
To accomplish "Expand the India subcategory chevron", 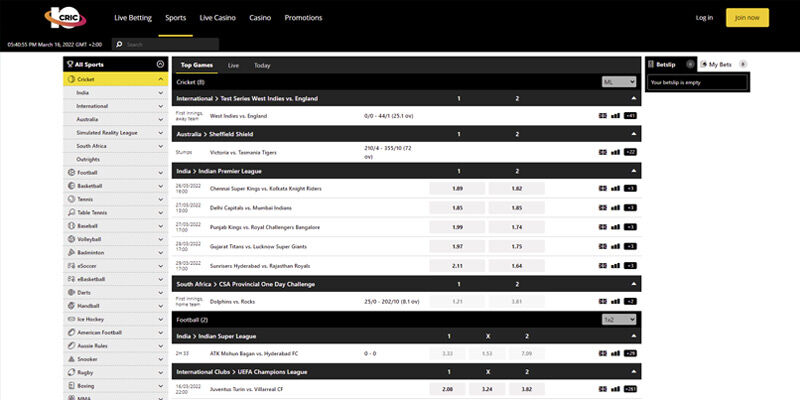I will point(160,93).
